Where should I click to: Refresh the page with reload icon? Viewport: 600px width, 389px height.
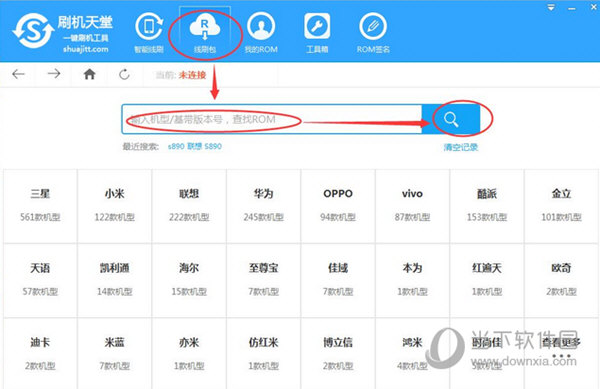pos(124,74)
